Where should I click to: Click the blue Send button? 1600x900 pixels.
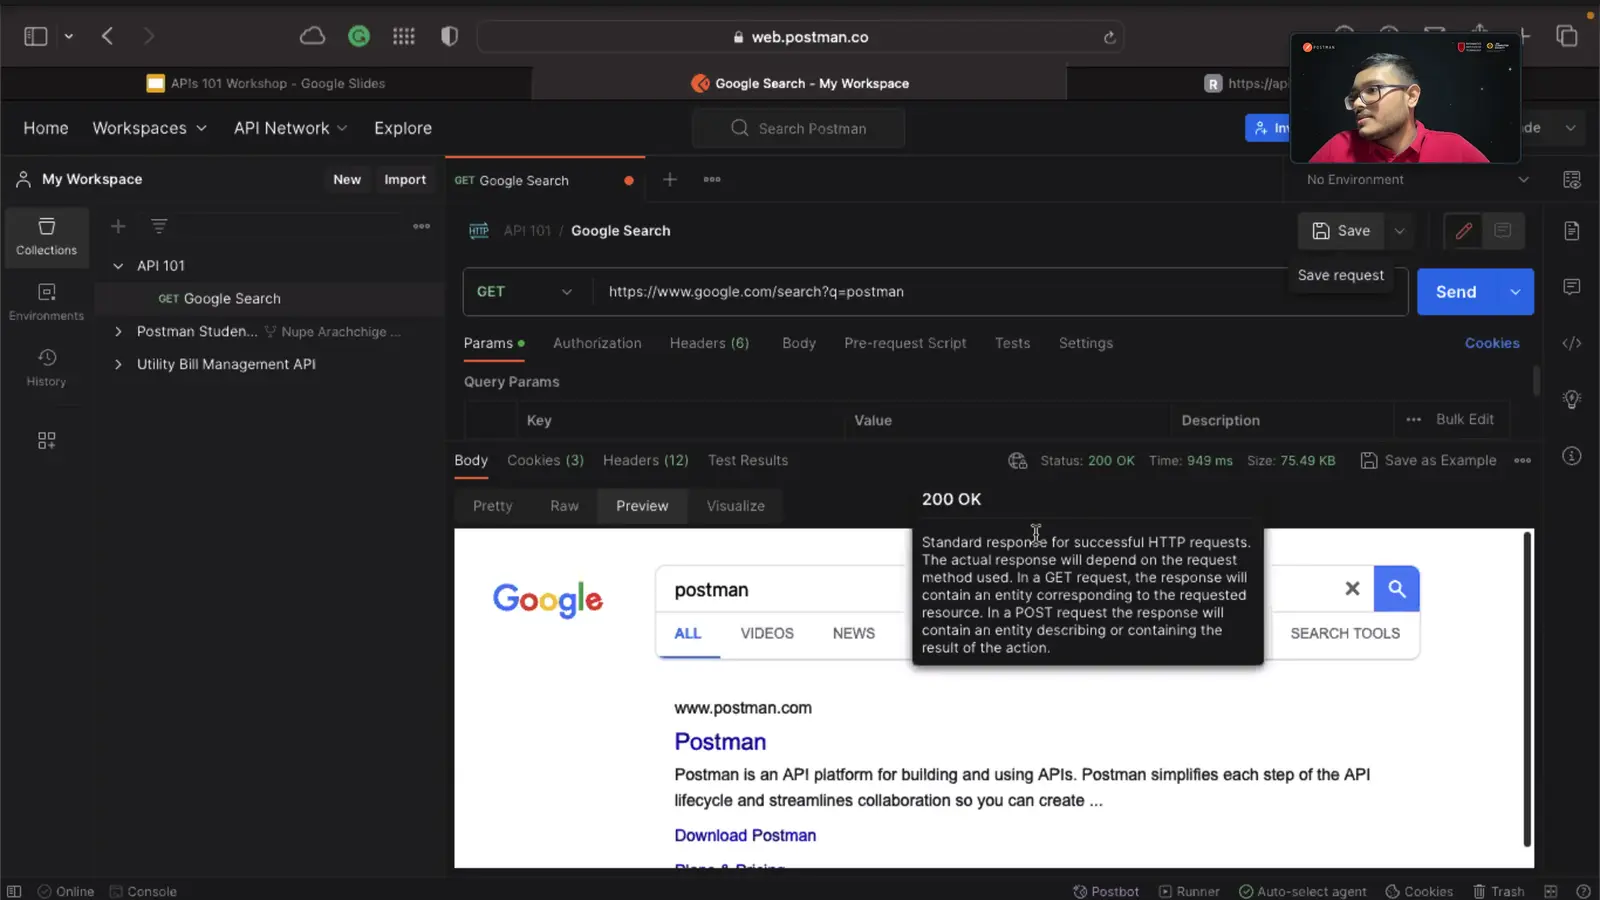tap(1456, 292)
